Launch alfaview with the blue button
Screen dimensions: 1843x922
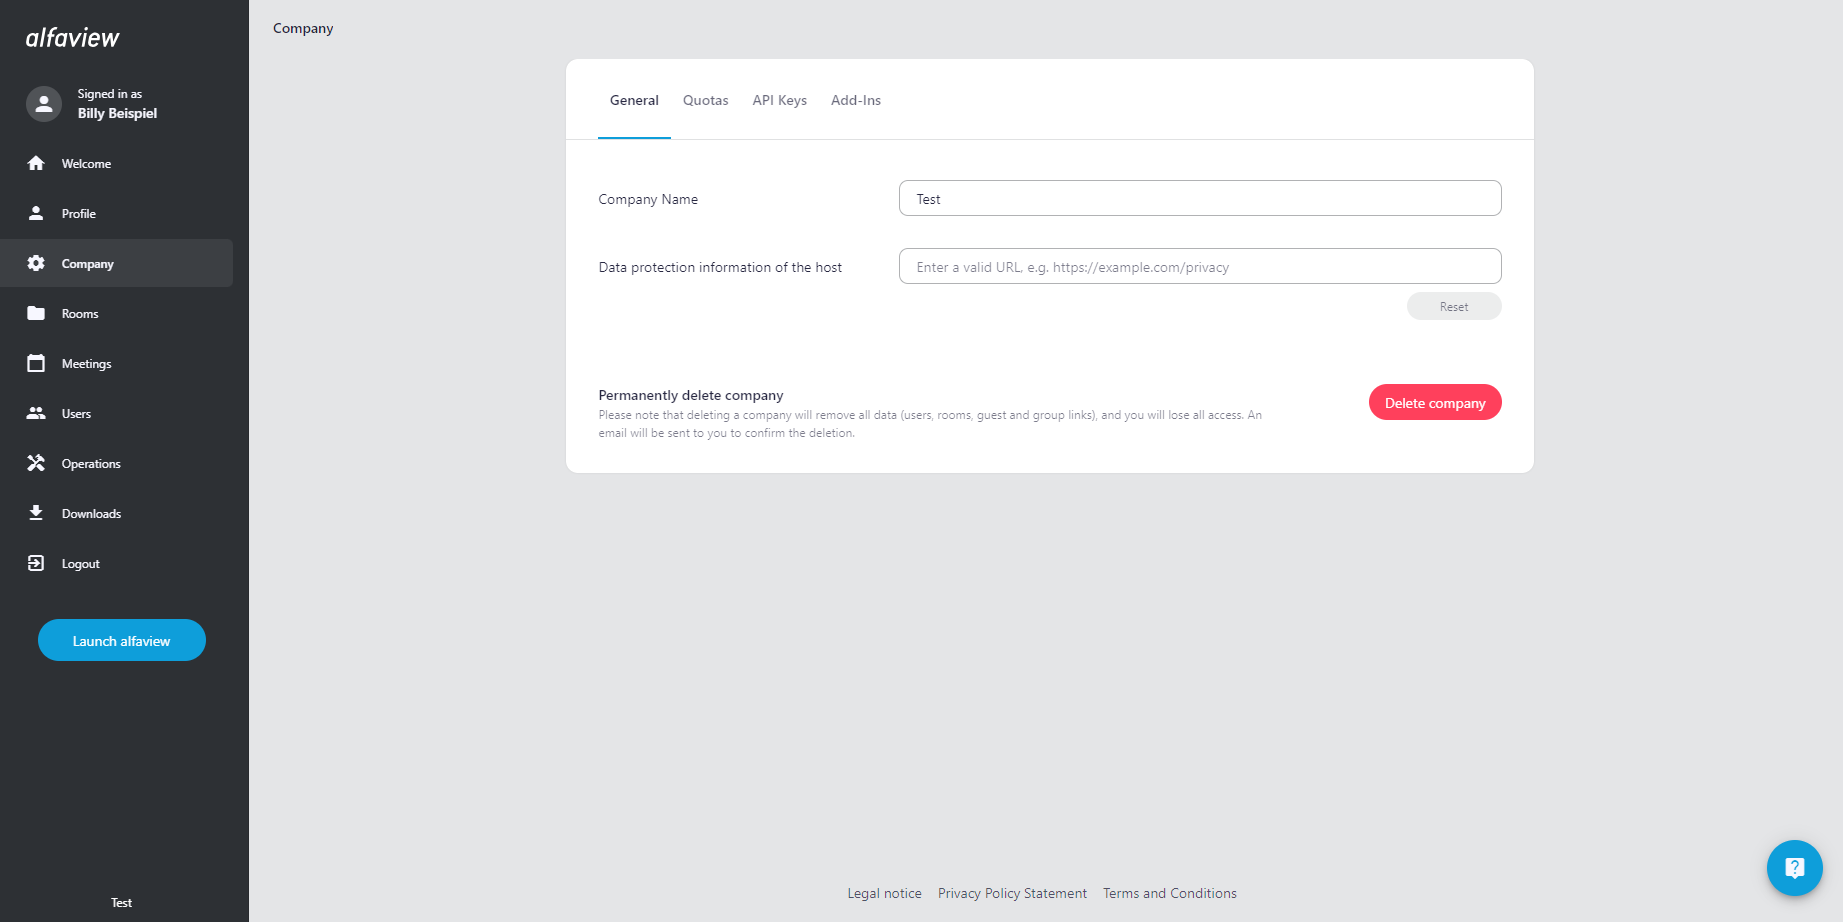click(122, 640)
